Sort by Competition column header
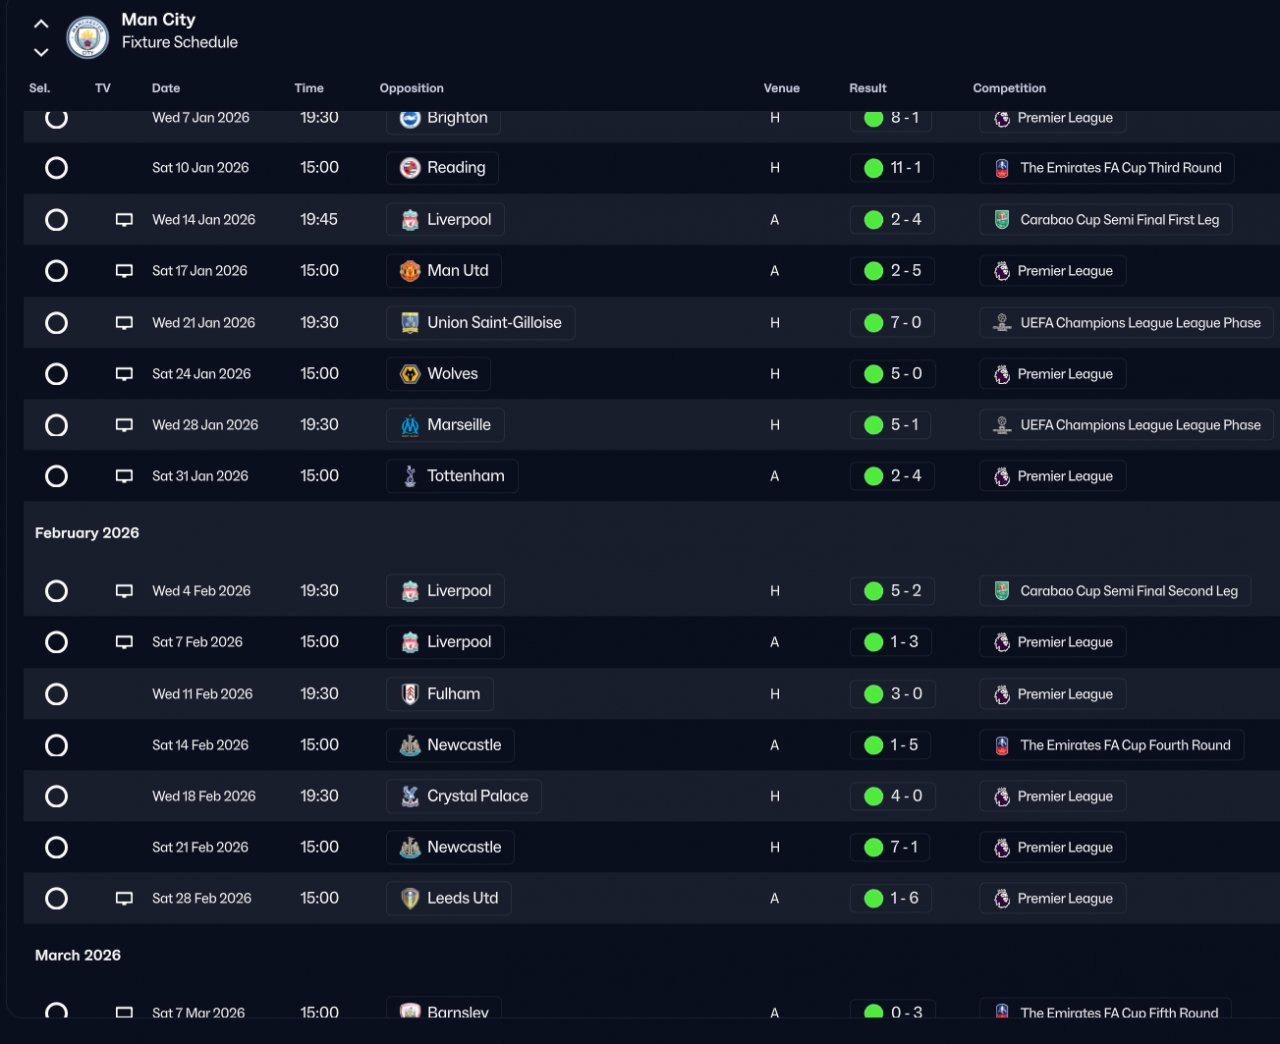This screenshot has height=1044, width=1280. click(x=1009, y=88)
